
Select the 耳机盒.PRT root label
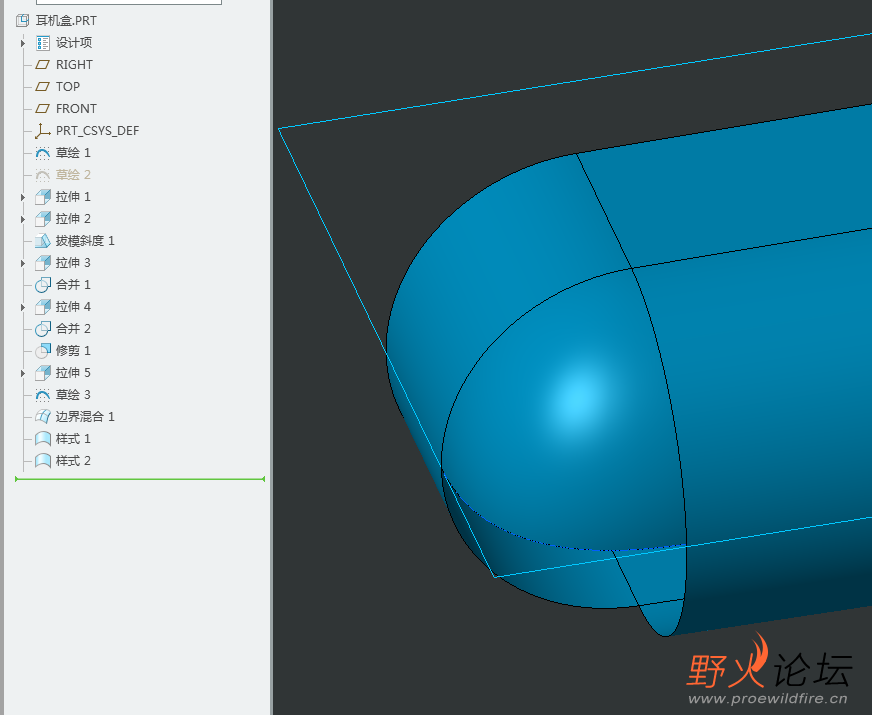(x=66, y=21)
